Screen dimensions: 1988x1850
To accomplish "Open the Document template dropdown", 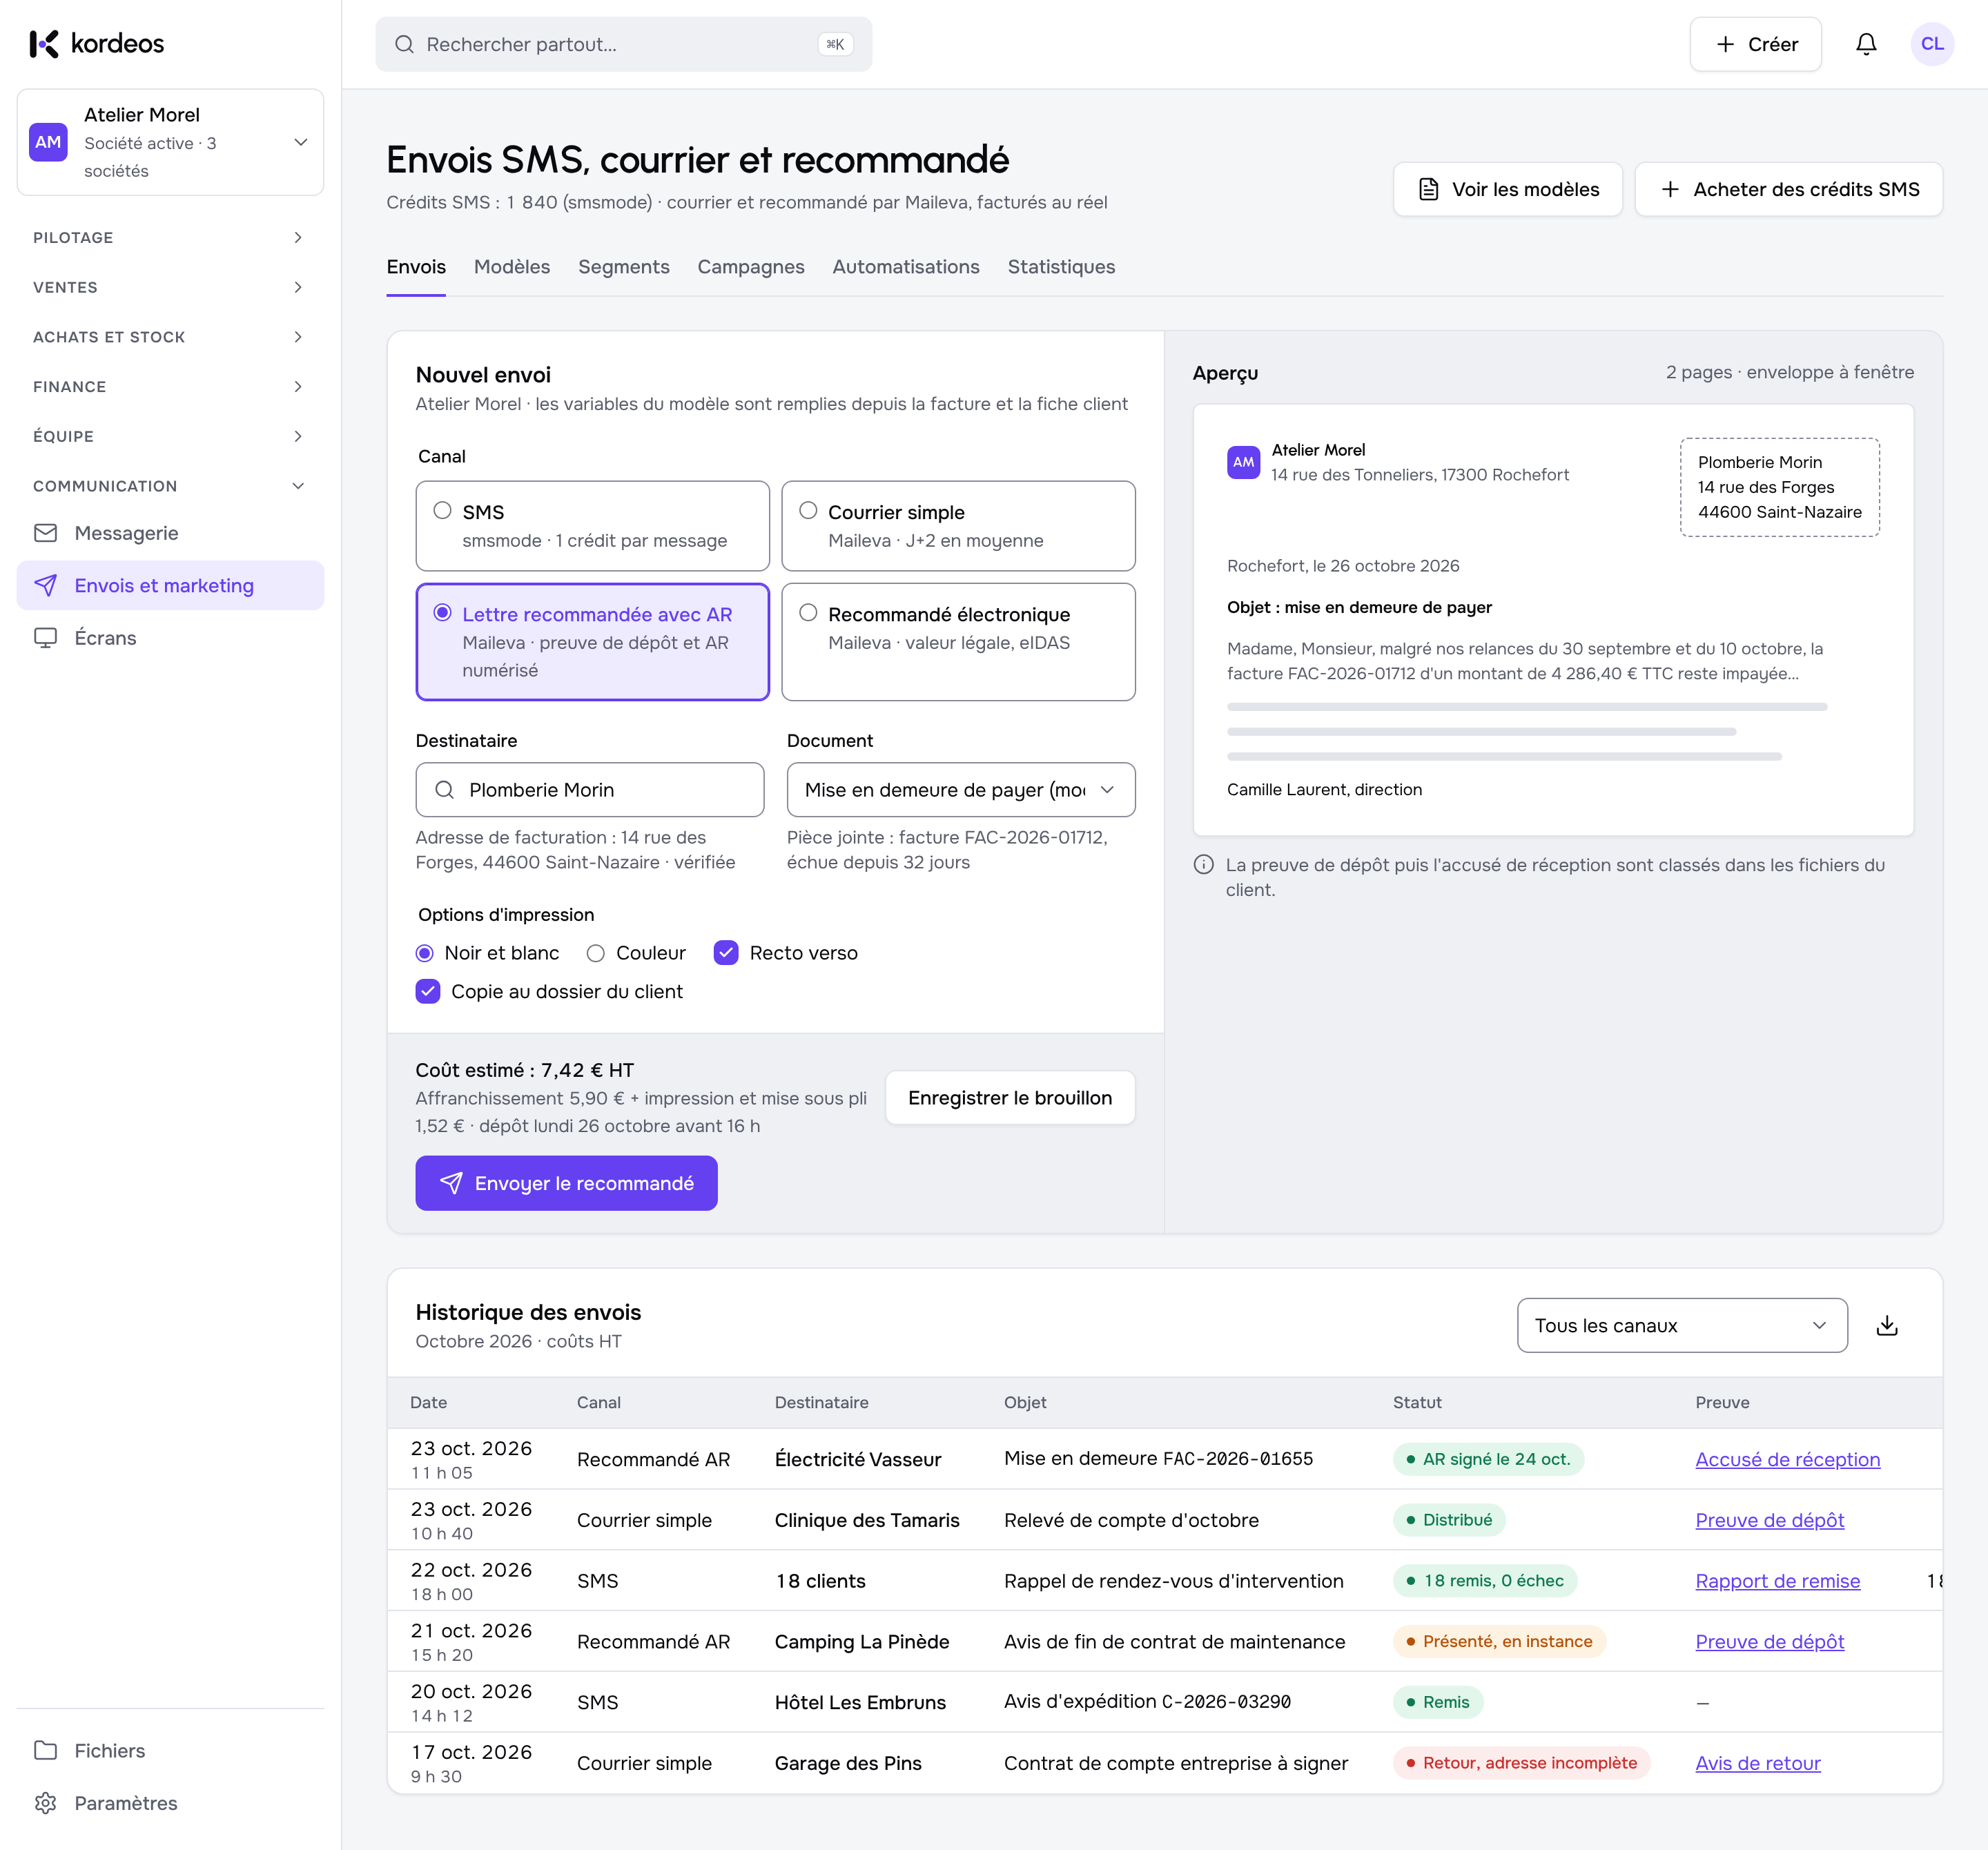I will point(961,790).
